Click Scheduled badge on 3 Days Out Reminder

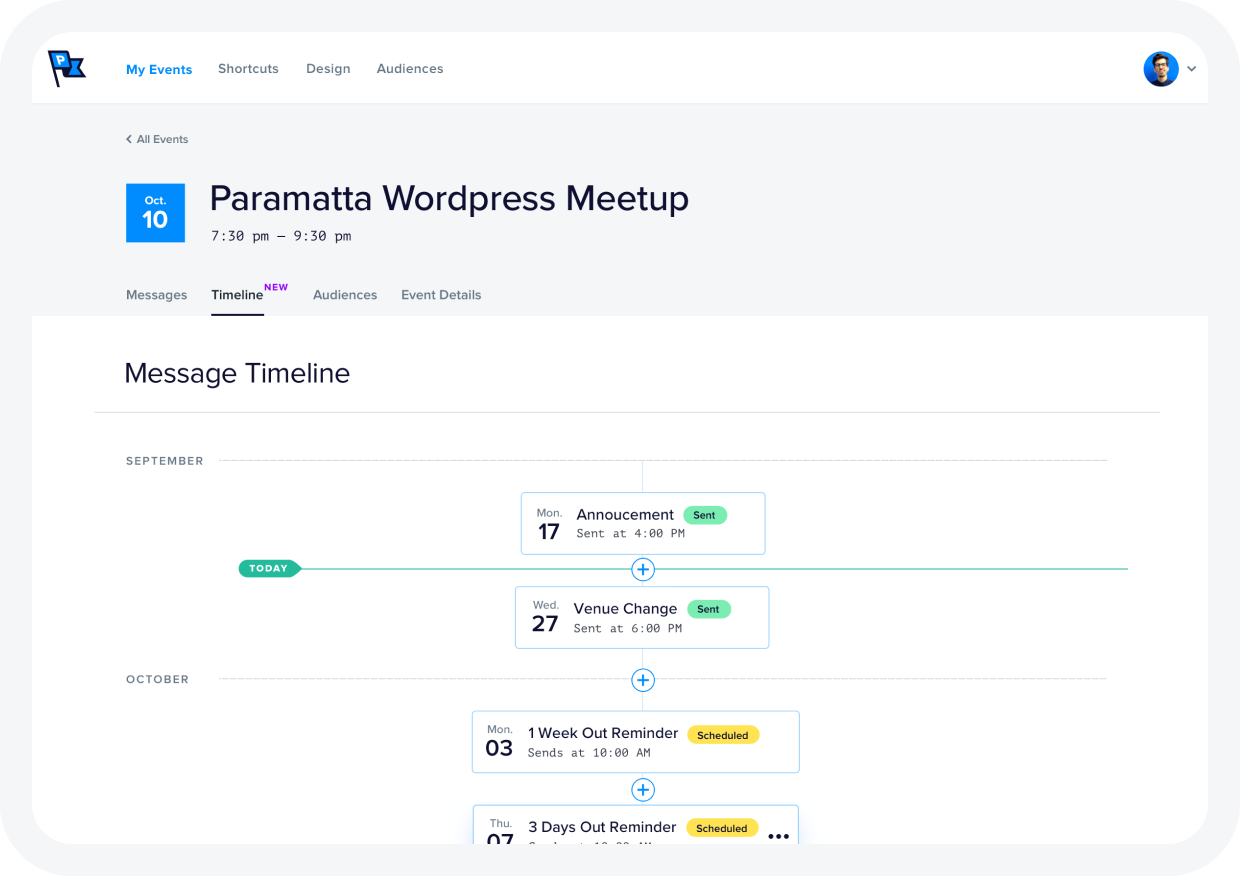click(x=722, y=828)
